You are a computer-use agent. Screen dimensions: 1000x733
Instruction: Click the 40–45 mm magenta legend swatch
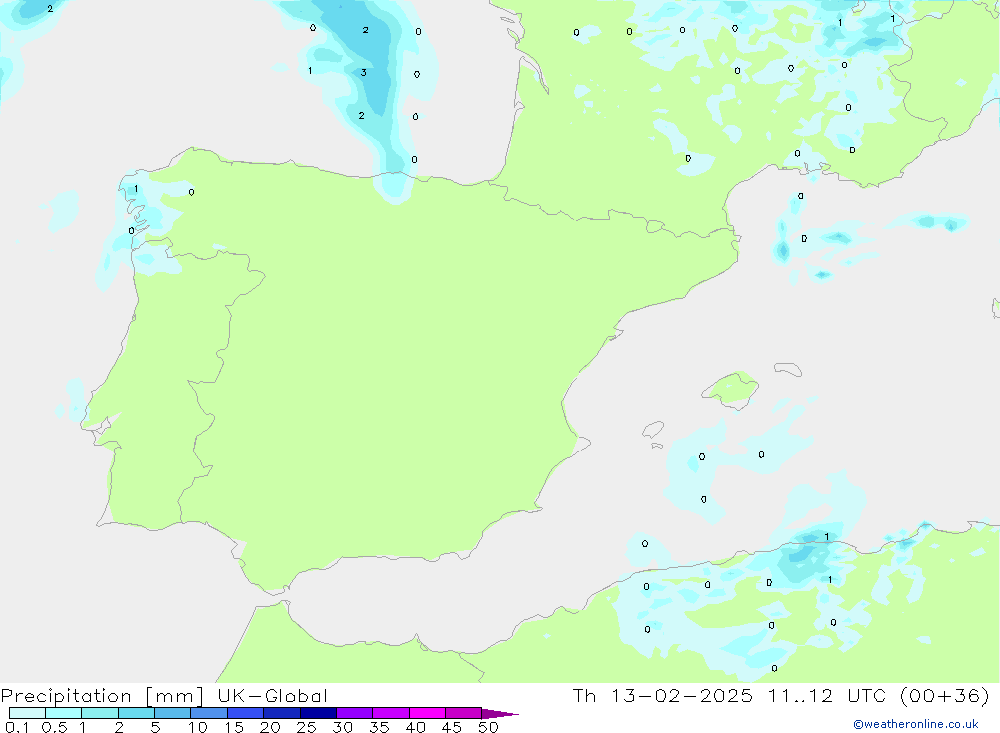click(427, 713)
